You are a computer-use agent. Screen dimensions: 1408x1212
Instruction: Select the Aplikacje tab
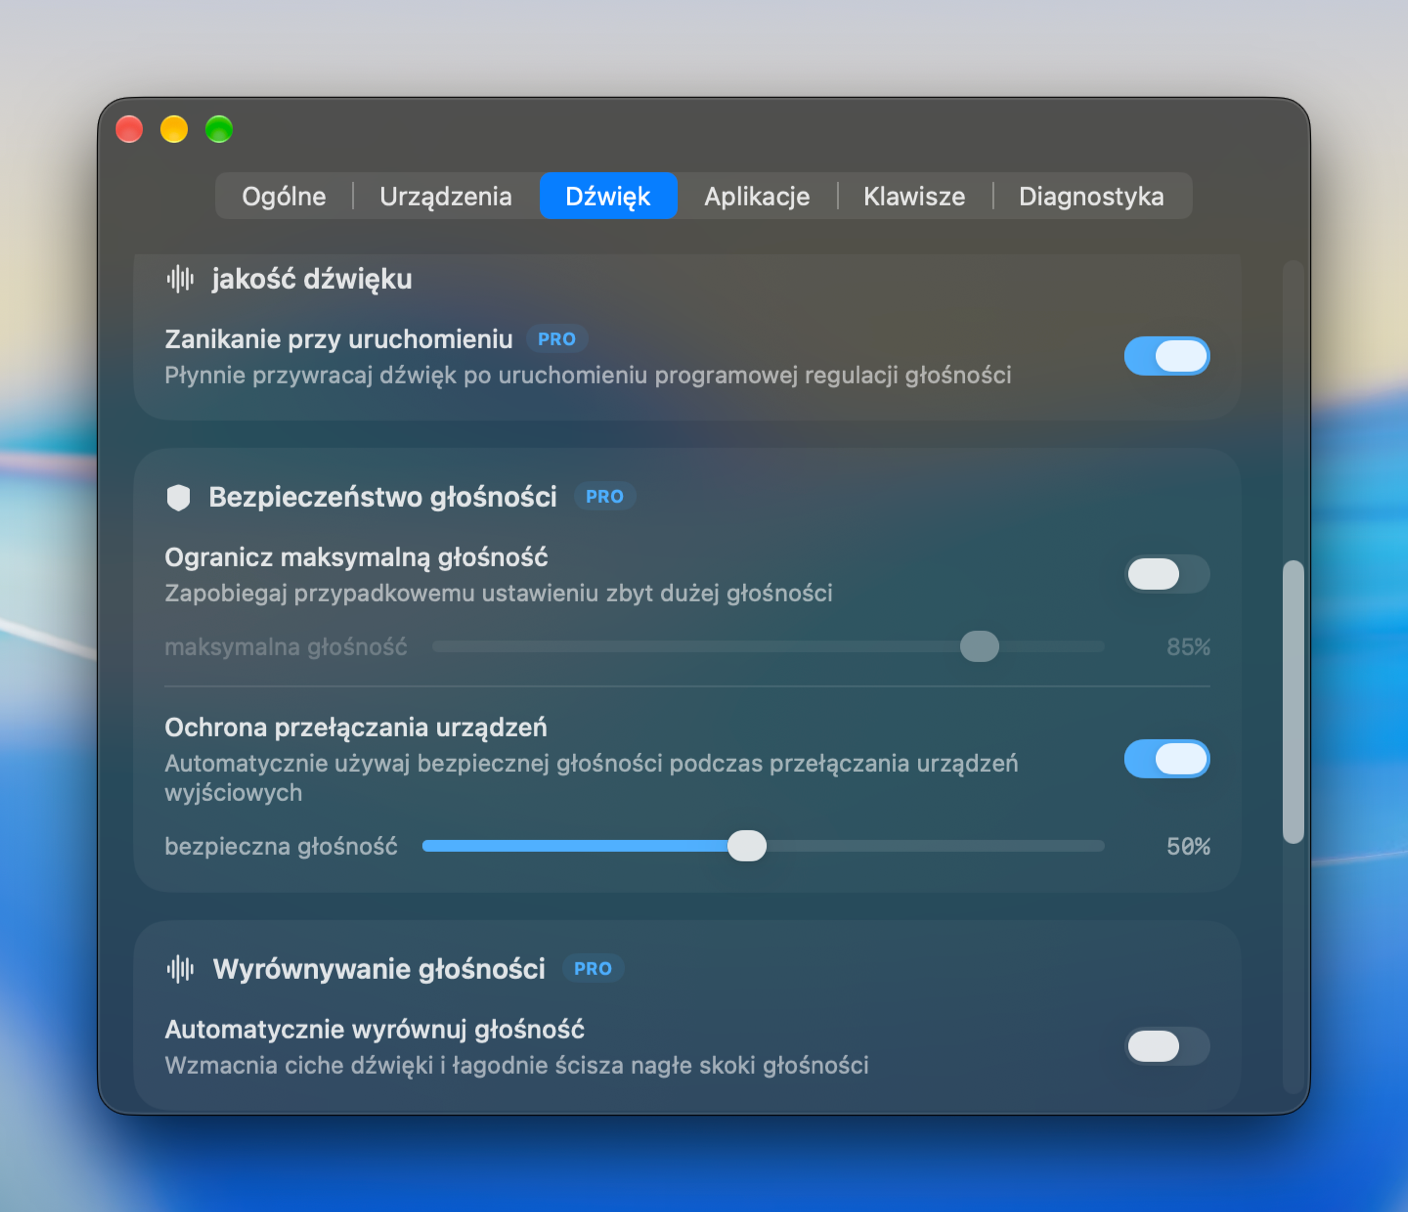pyautogui.click(x=757, y=196)
